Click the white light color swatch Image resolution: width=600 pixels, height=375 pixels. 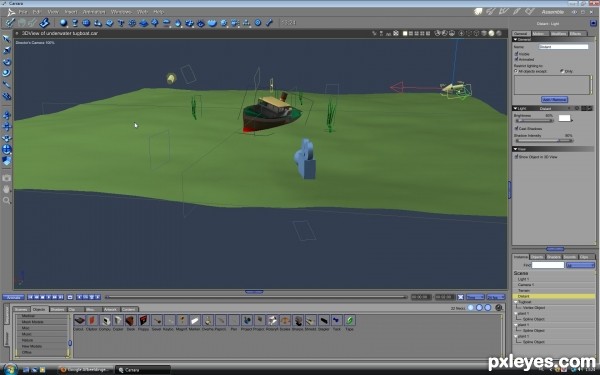tap(564, 118)
